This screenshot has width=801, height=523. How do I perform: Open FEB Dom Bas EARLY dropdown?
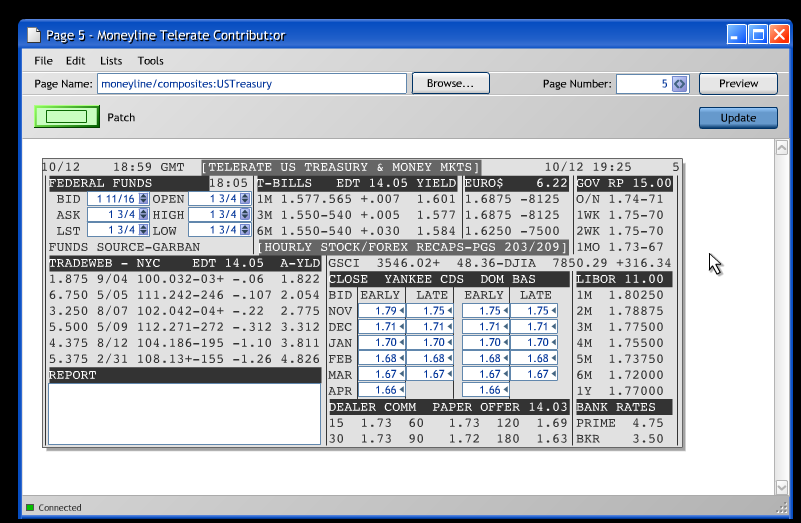505,359
